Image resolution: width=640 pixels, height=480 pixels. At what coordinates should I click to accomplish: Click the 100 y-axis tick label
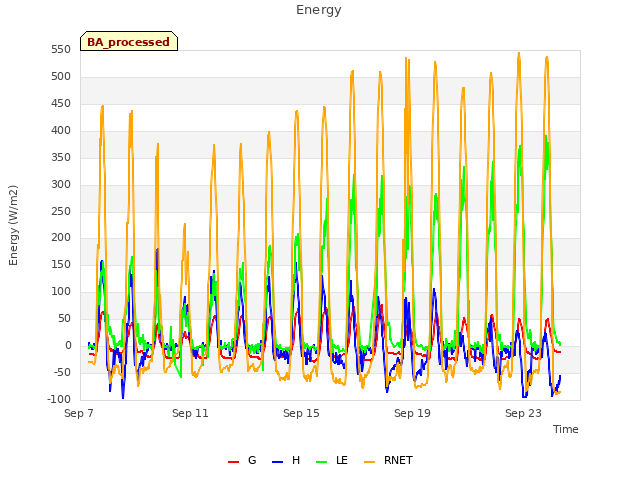pos(61,292)
